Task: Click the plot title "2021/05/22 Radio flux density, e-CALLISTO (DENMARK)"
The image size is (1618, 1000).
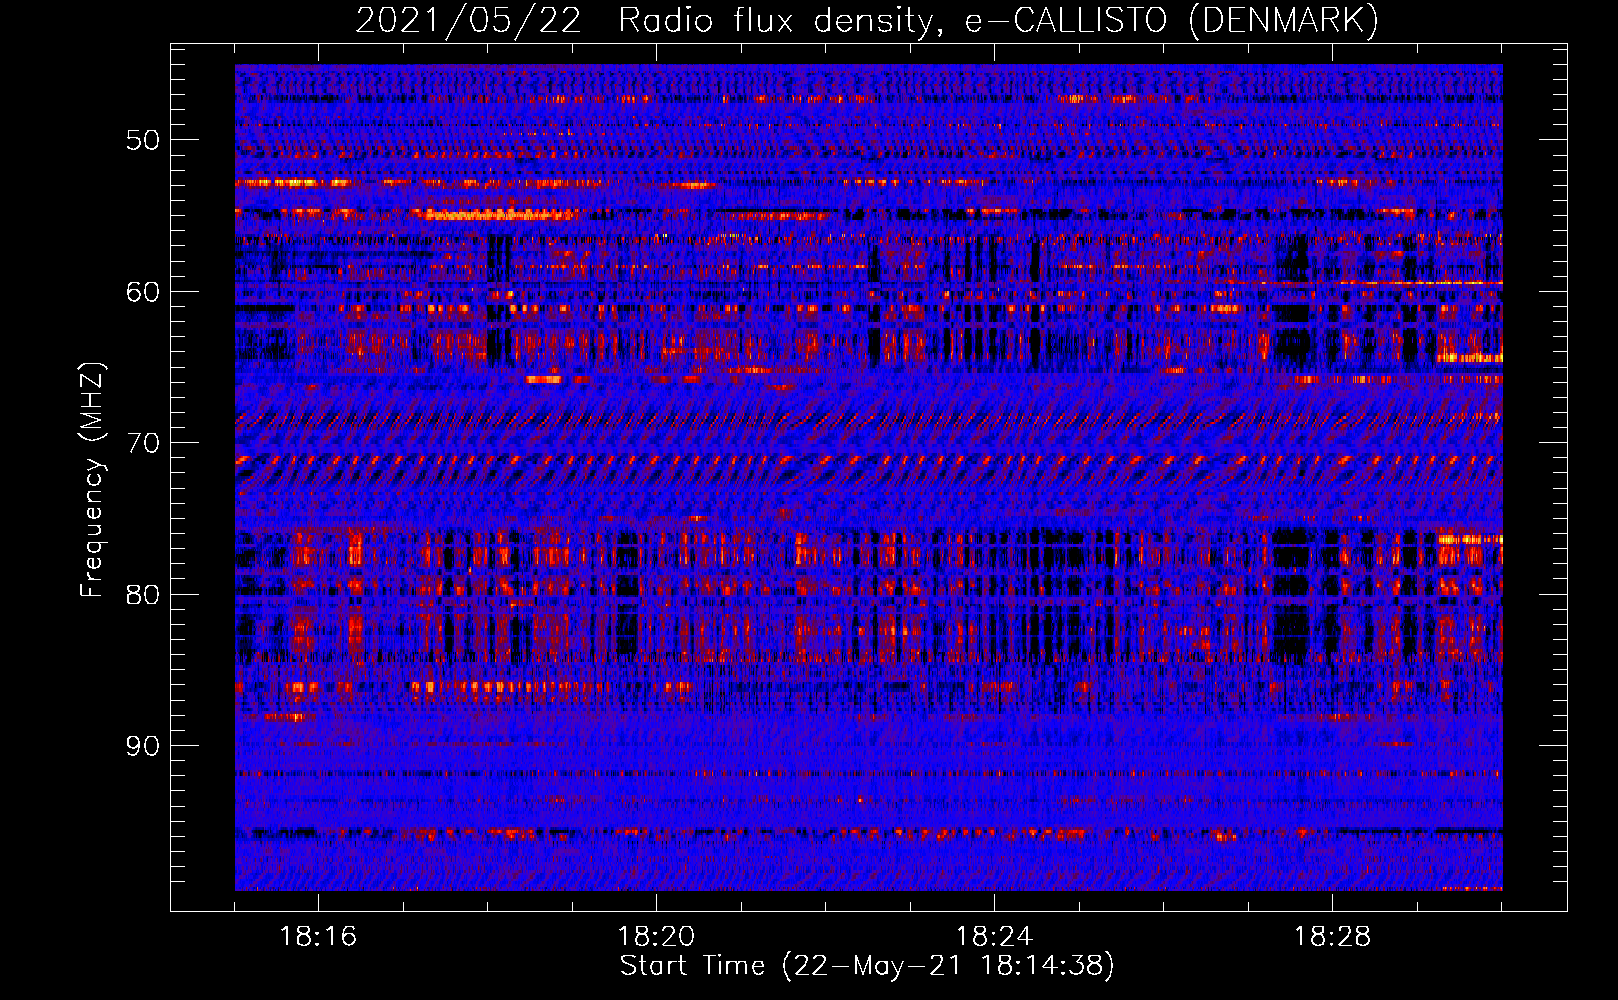Action: click(x=867, y=20)
